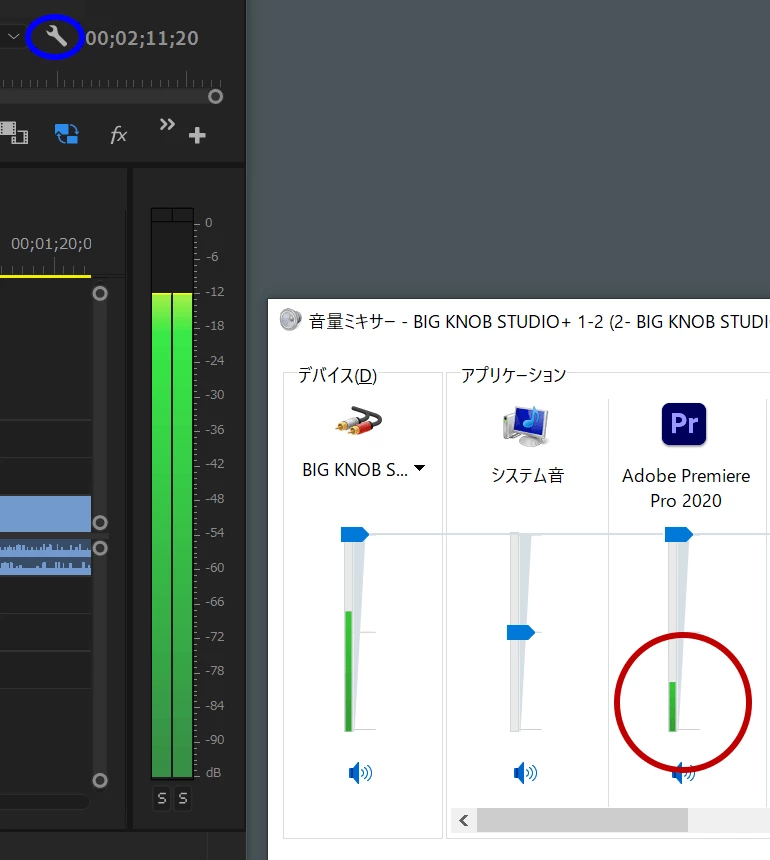
Task: Select the blue video clip in the timeline
Action: (46, 513)
